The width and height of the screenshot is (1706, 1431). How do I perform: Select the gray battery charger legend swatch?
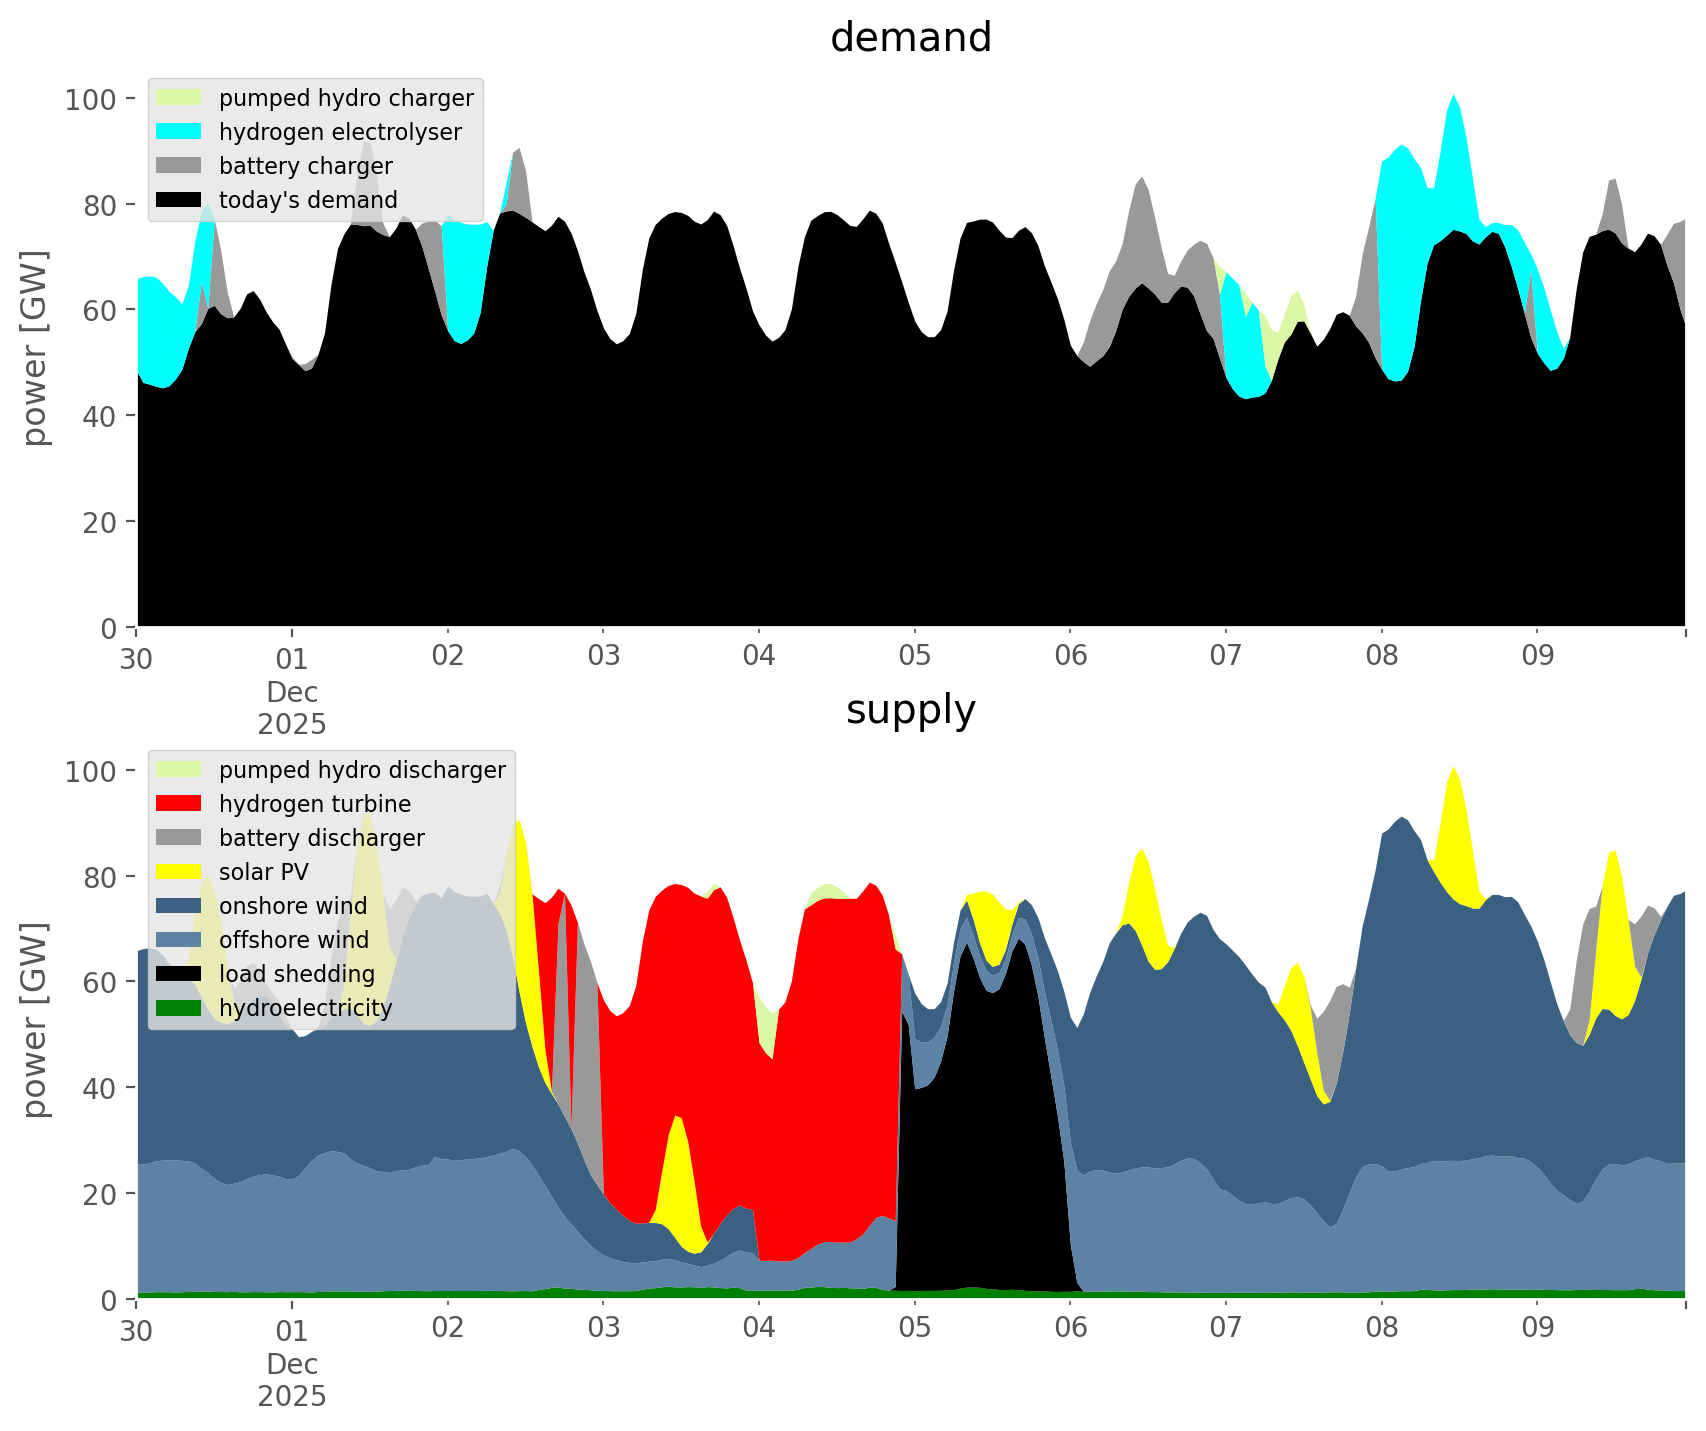(x=179, y=166)
